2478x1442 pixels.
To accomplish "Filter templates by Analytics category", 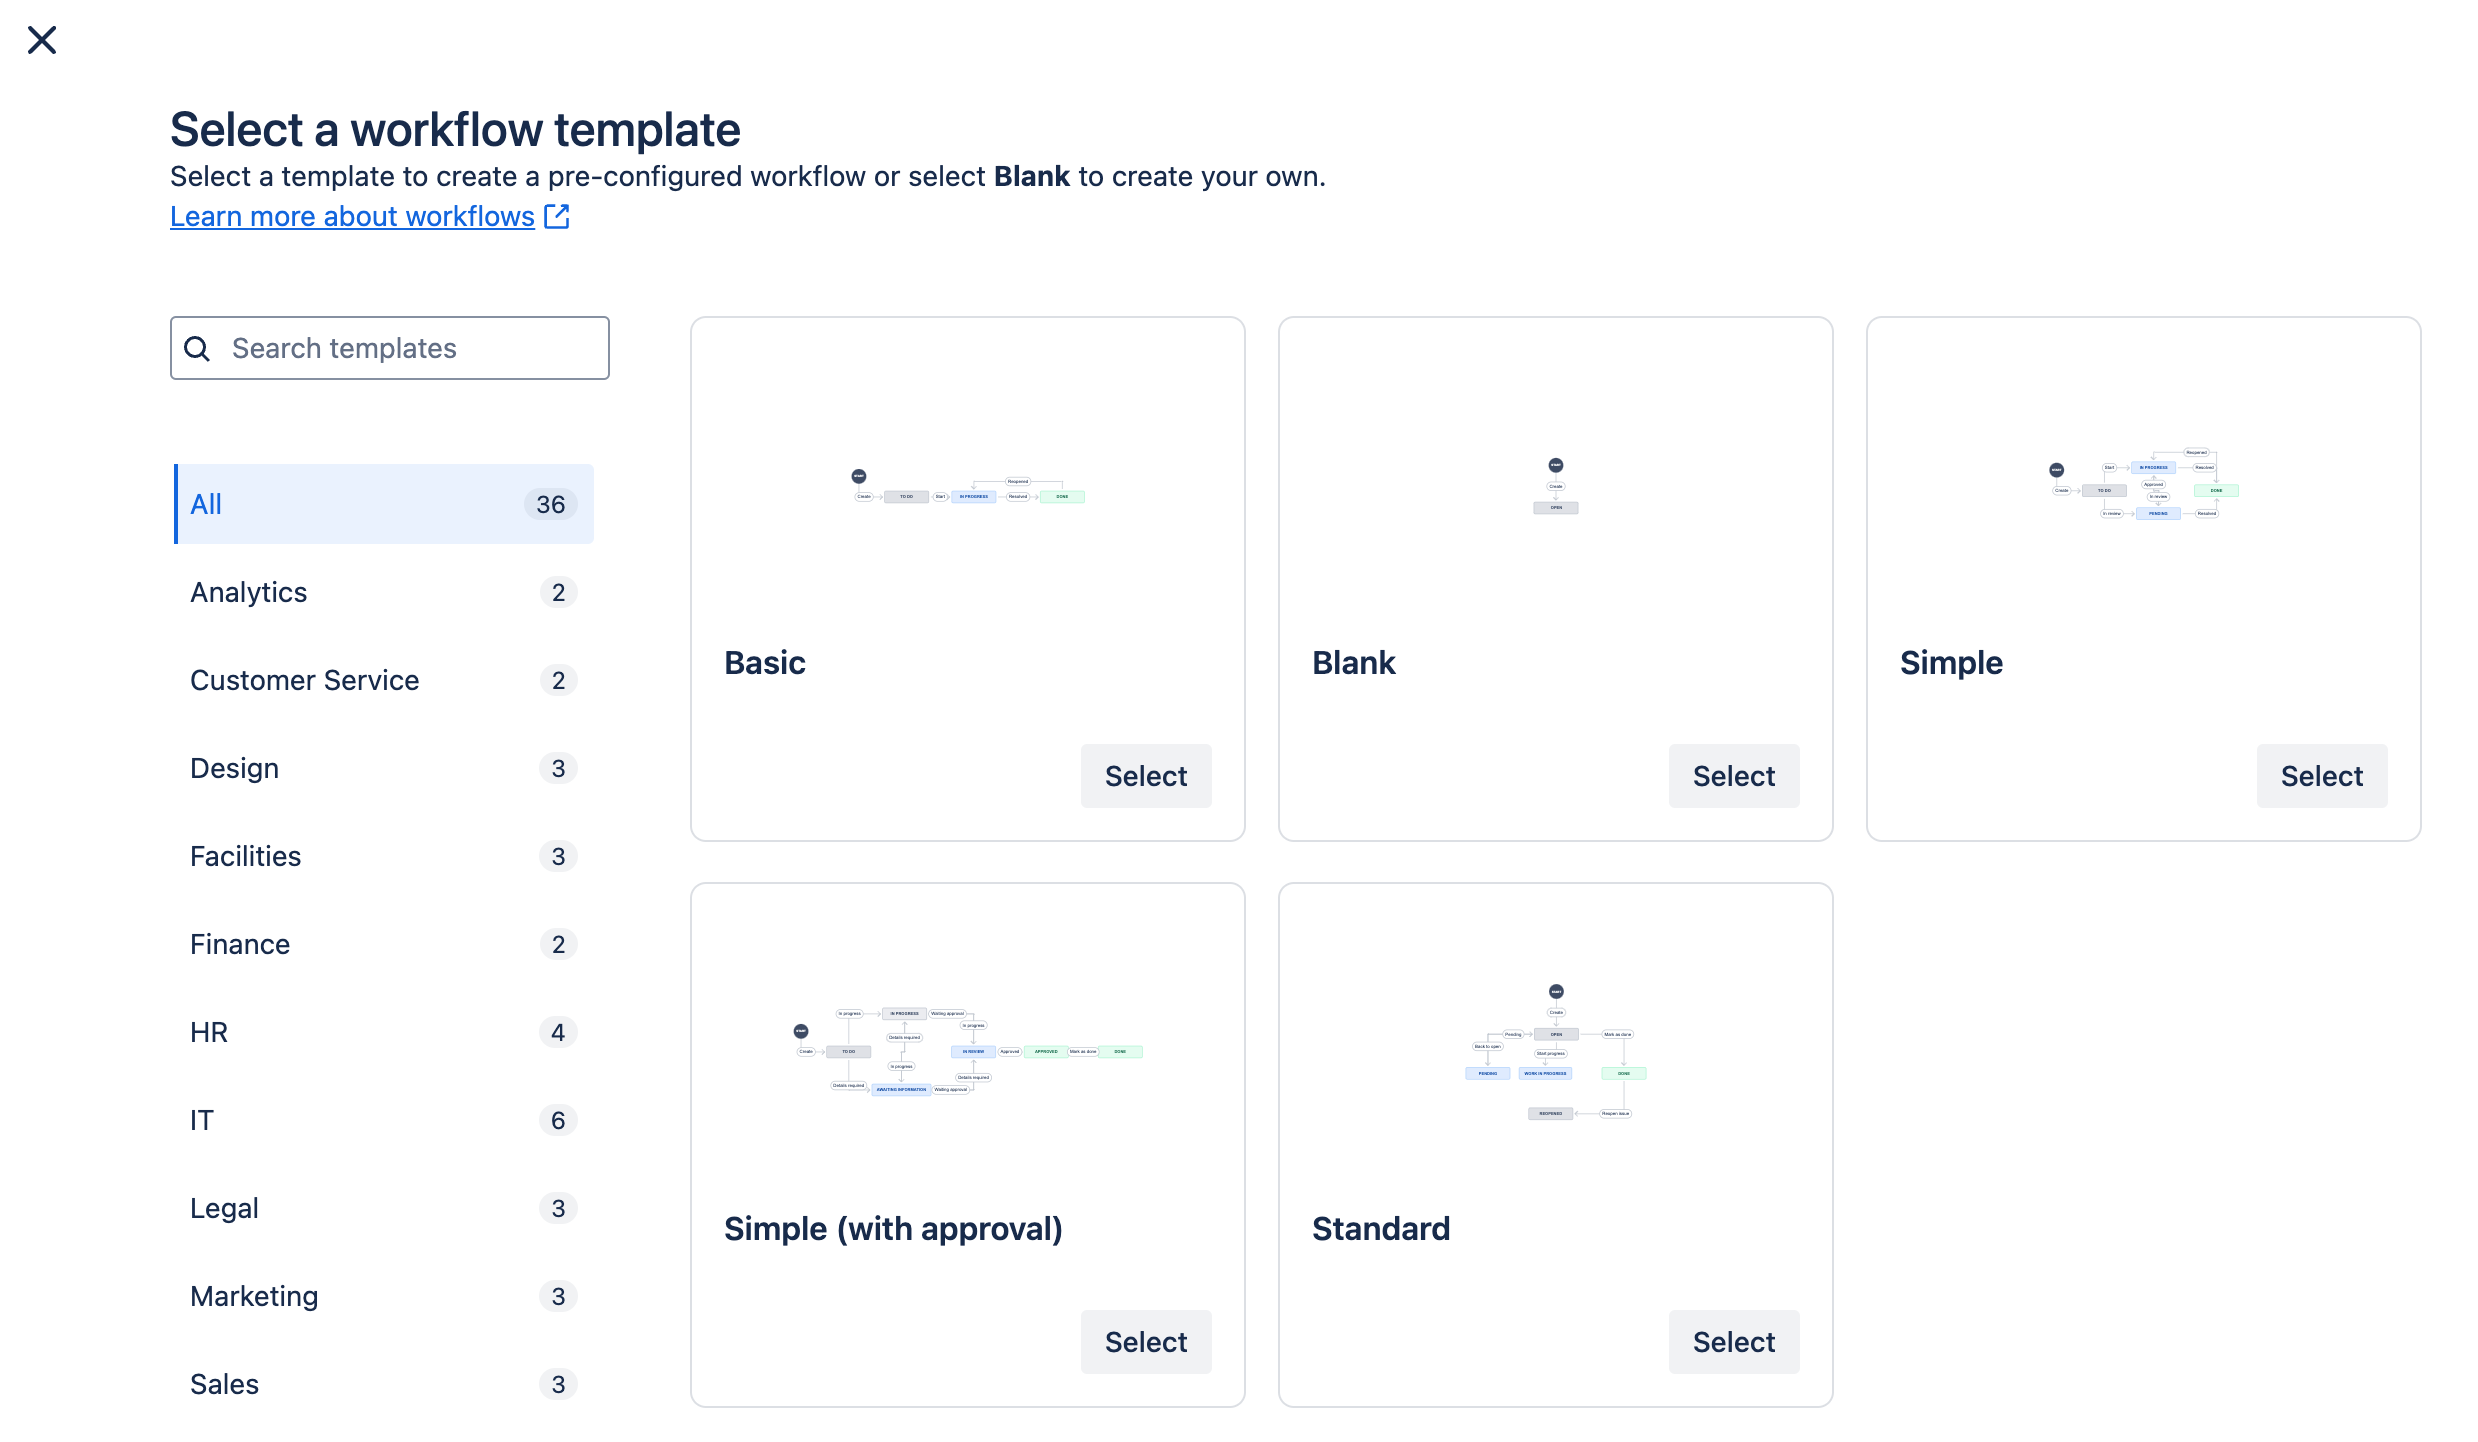I will click(x=384, y=592).
